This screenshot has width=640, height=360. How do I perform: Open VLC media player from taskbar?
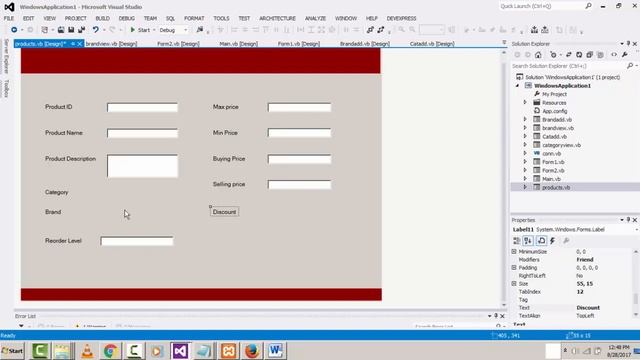(x=87, y=351)
